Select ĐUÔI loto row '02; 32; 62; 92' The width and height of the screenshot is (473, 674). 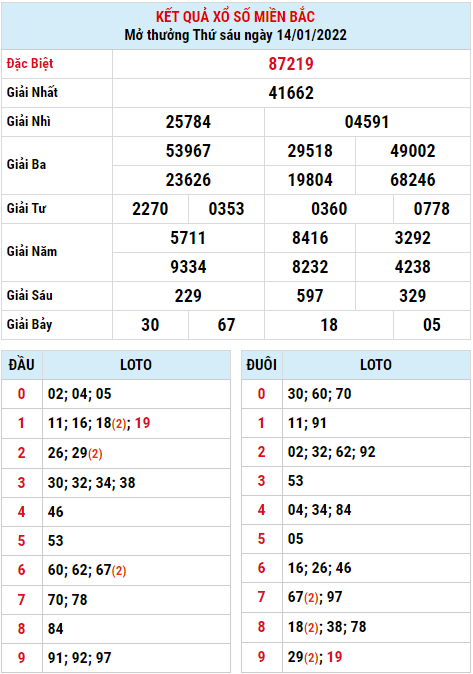point(332,452)
